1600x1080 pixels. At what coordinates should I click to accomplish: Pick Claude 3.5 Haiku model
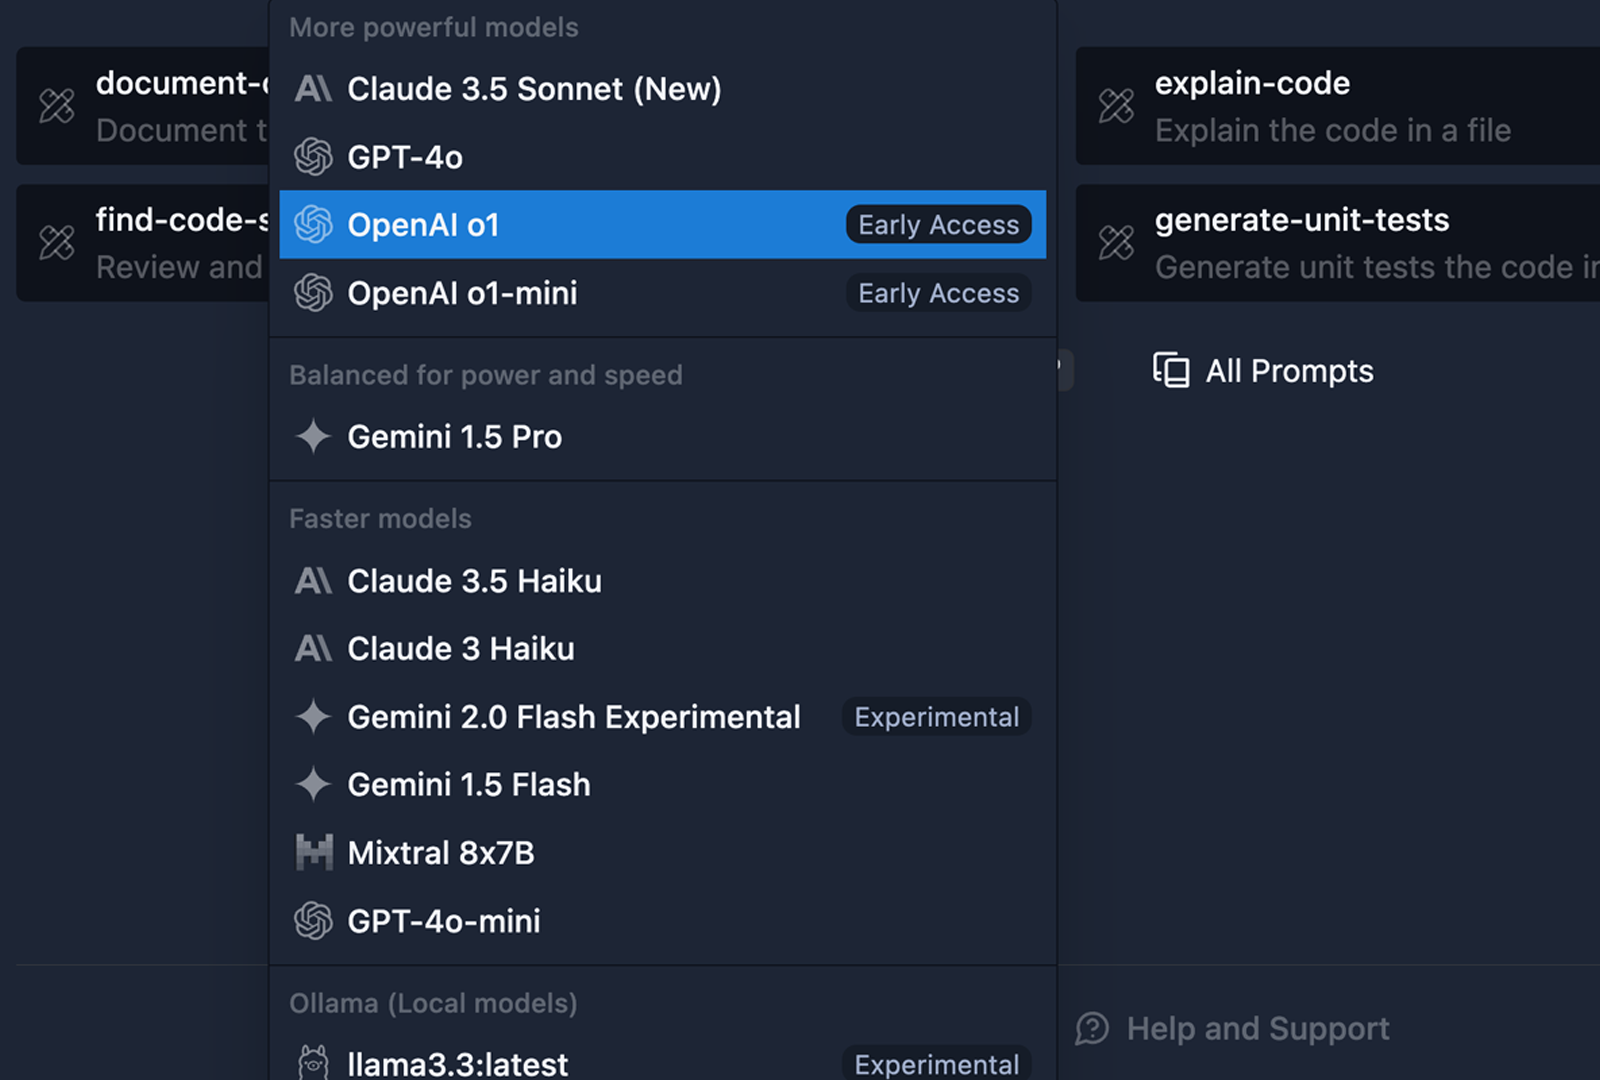(x=474, y=581)
